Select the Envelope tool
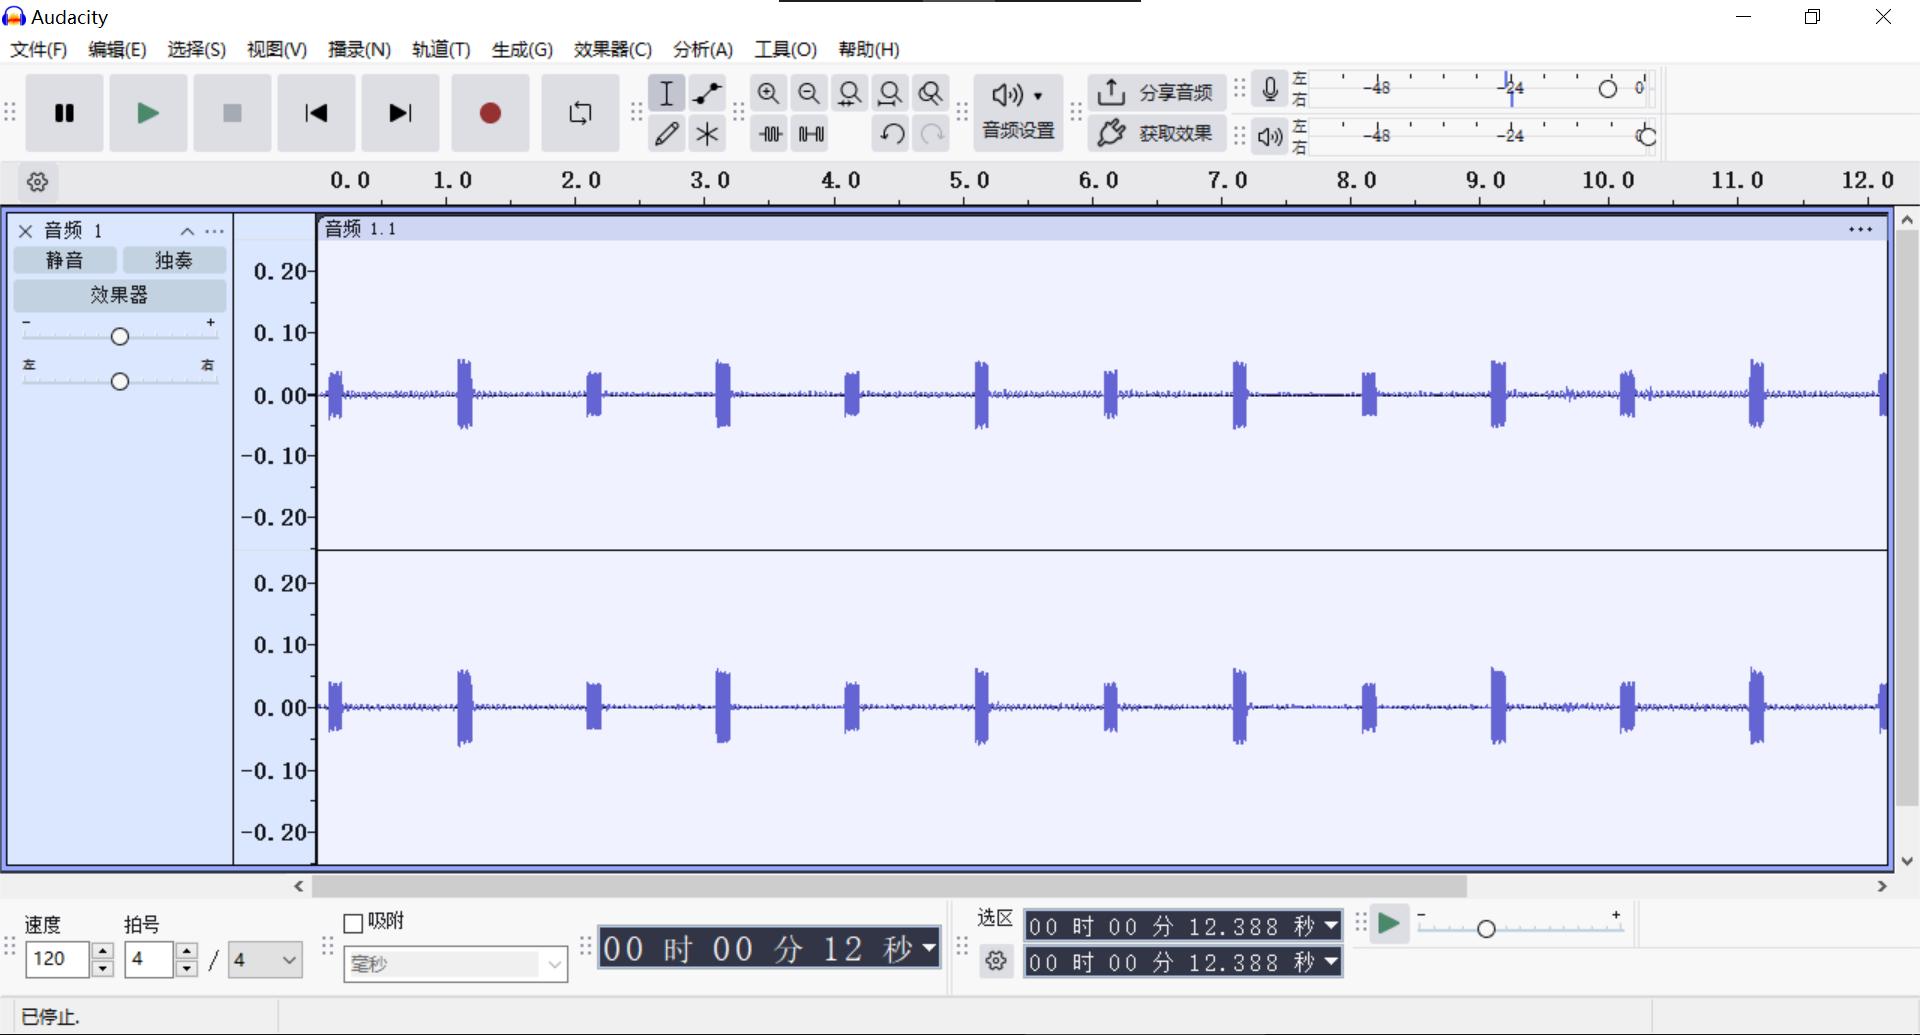 click(x=707, y=93)
